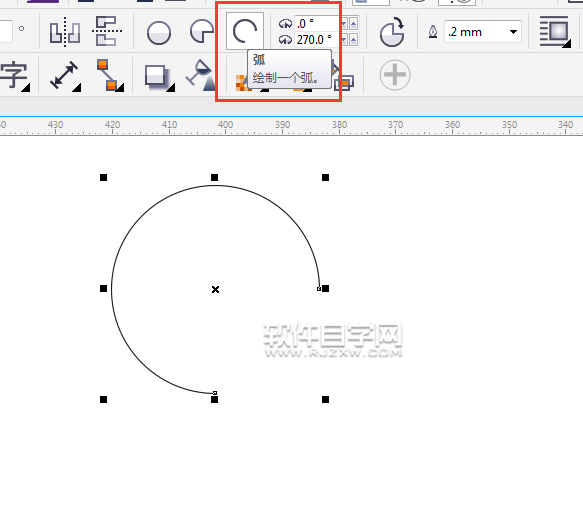Select the Ellipse shape button
Image resolution: width=583 pixels, height=509 pixels.
click(159, 33)
